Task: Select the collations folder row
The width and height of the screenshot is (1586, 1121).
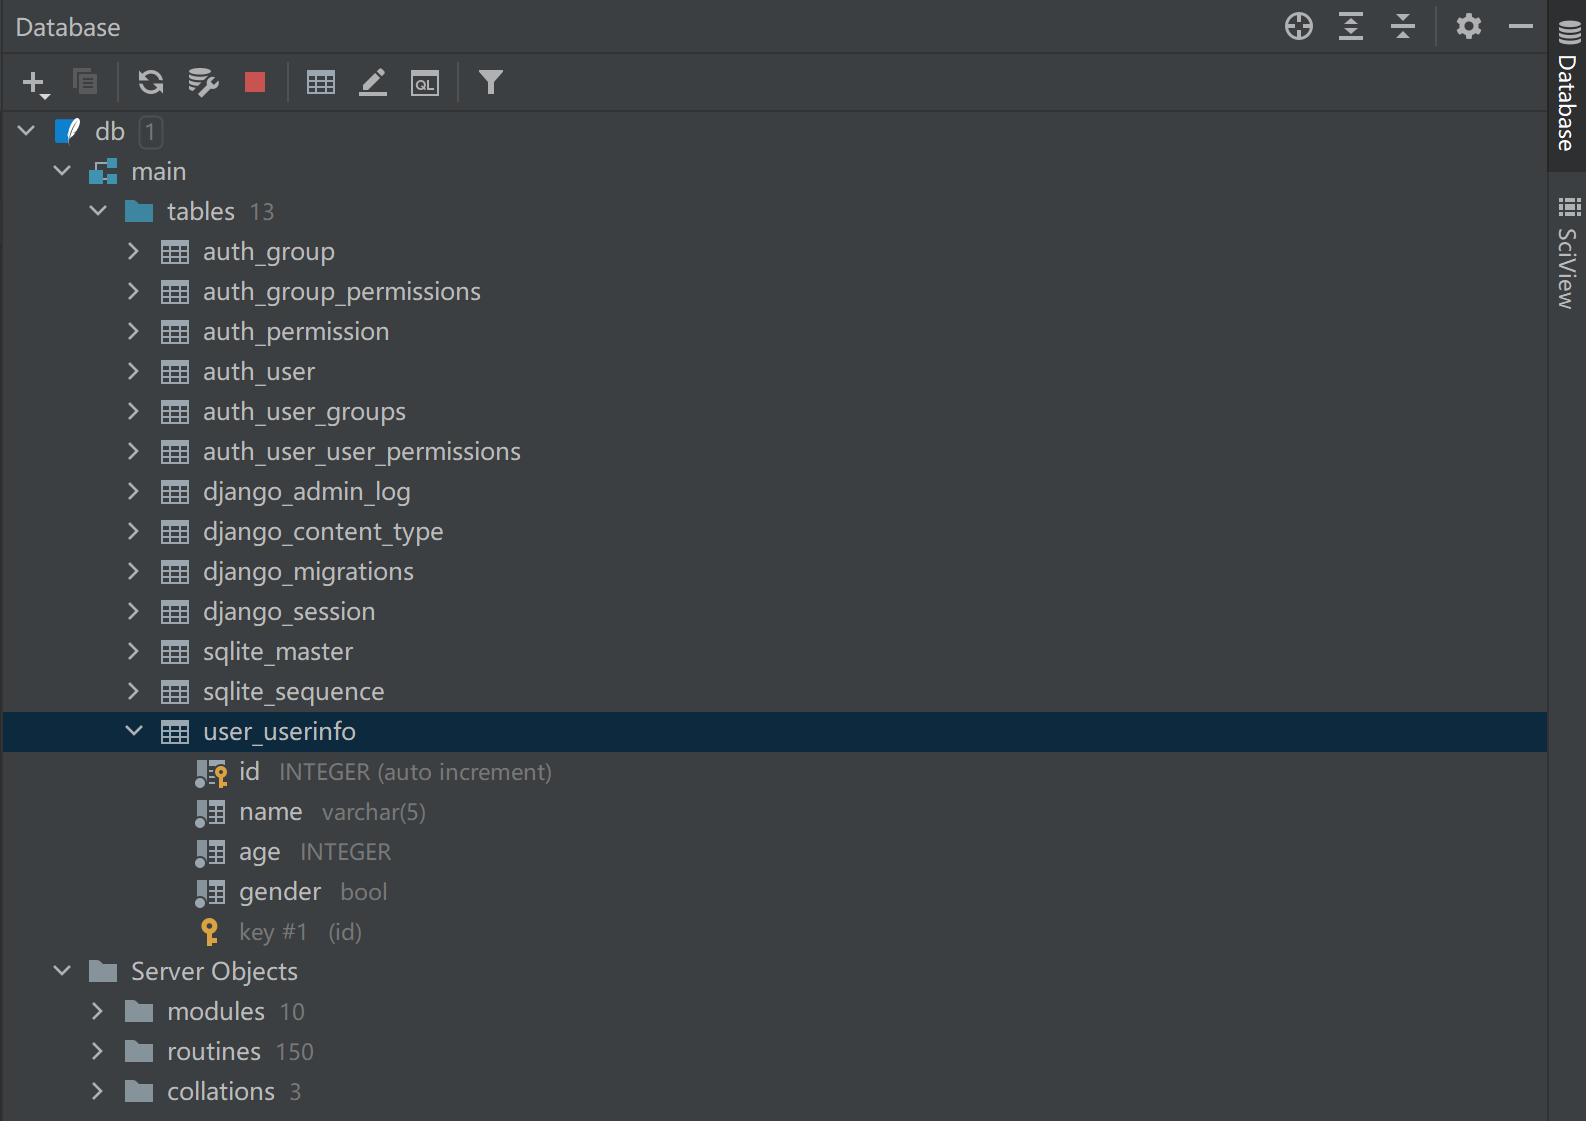Action: (x=774, y=1091)
